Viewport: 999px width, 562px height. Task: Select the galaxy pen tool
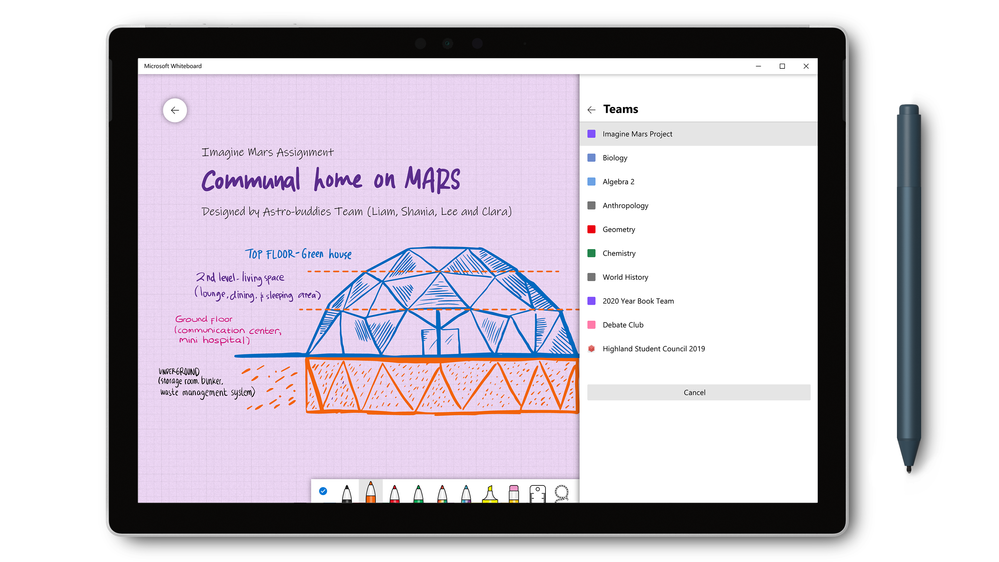(466, 493)
